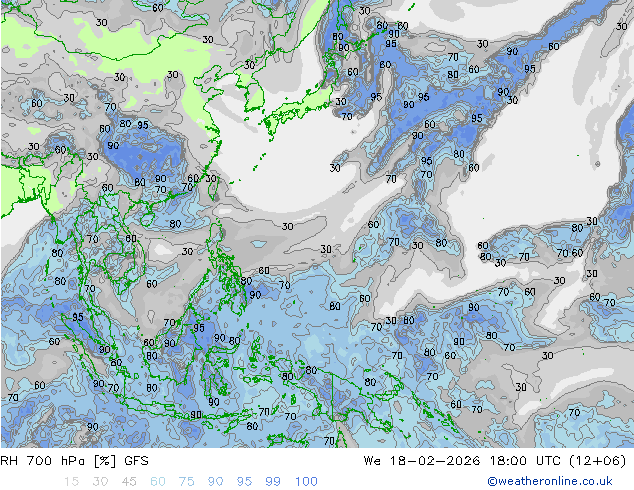Select the 45 value in the legend
The width and height of the screenshot is (634, 490).
[x=129, y=482]
